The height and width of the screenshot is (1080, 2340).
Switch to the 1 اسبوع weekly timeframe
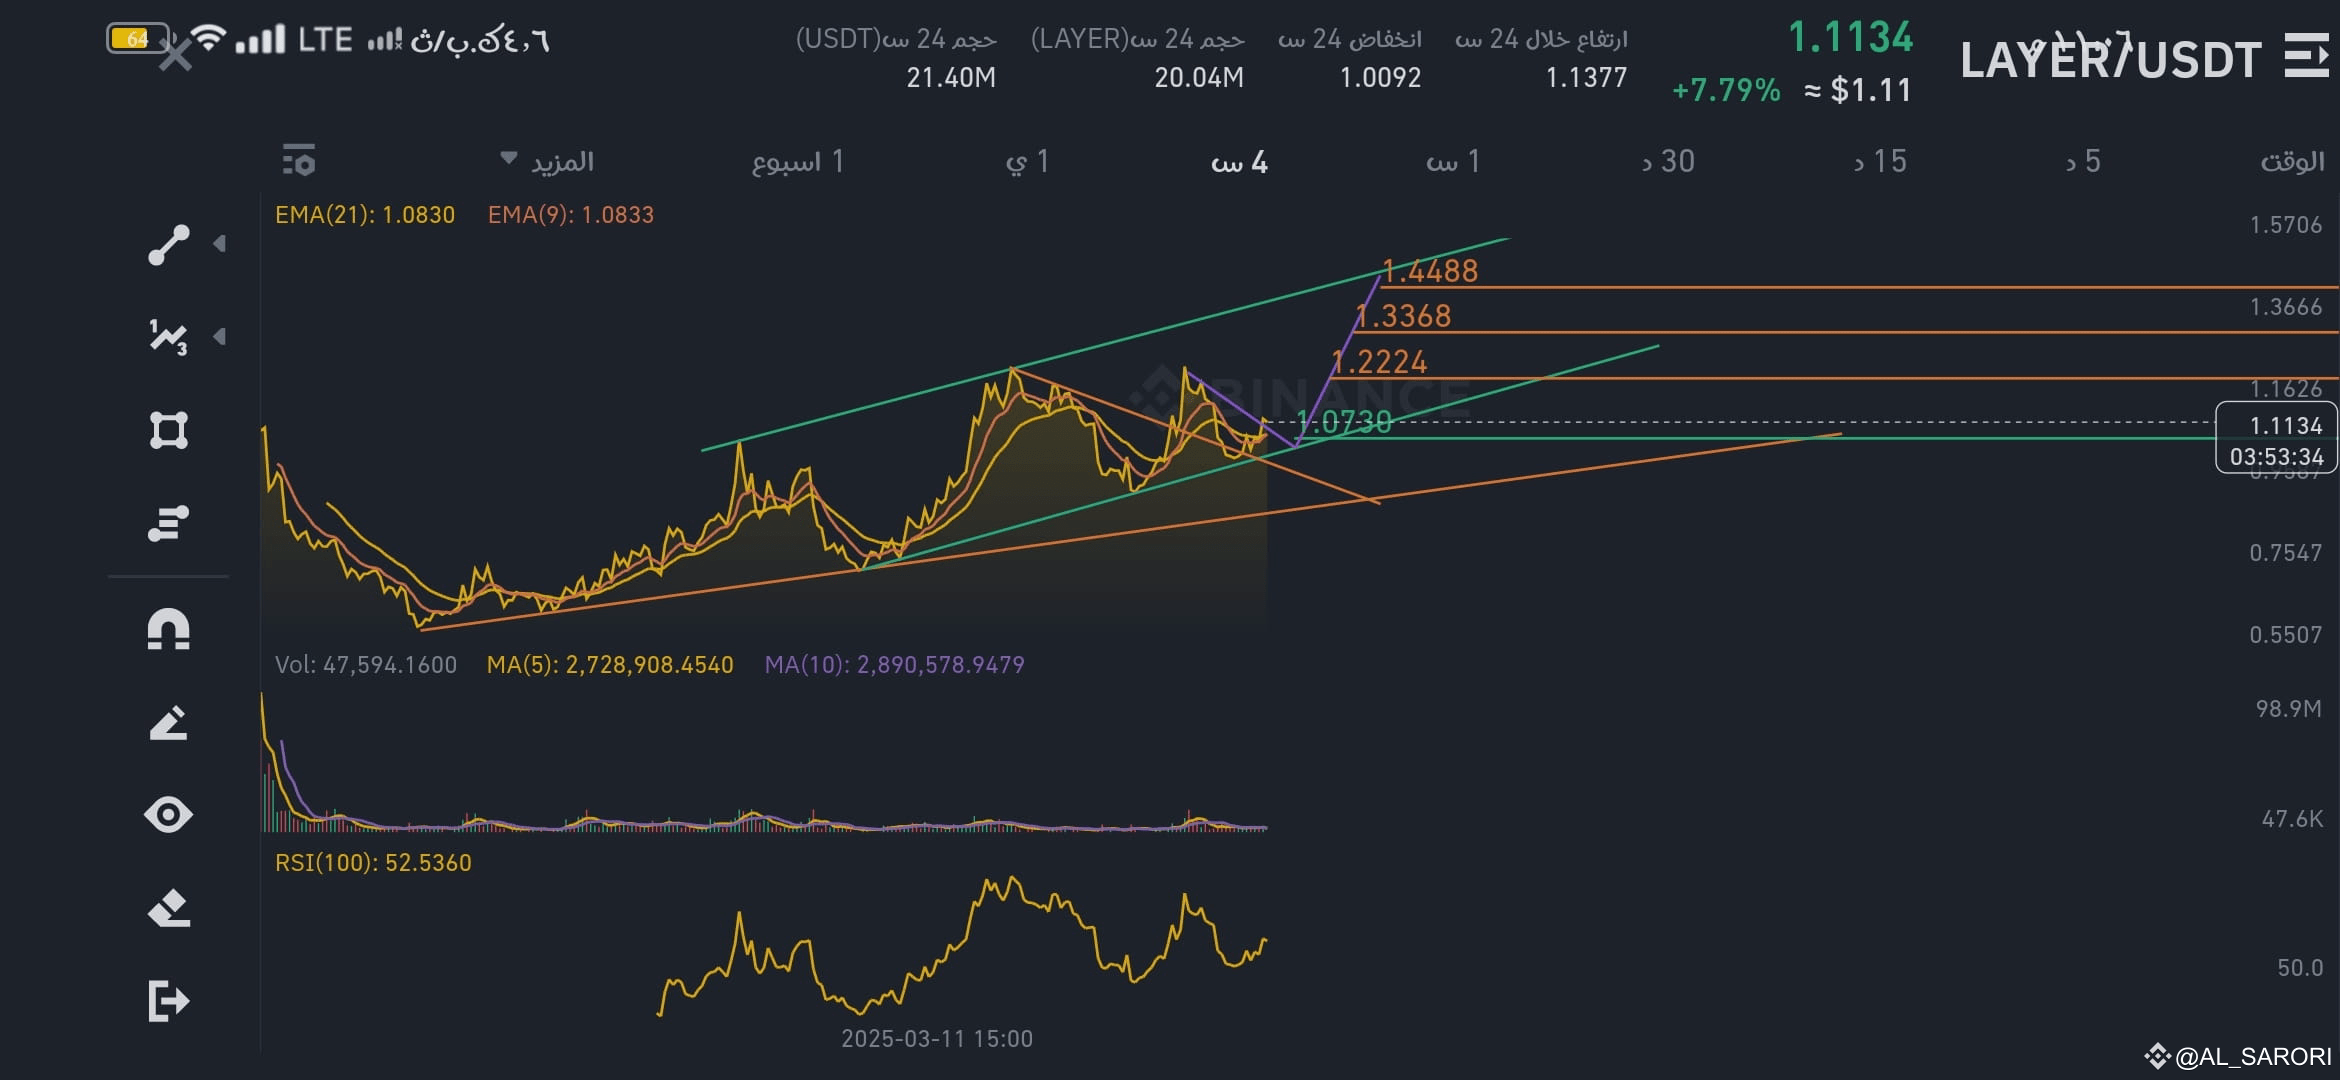point(798,161)
